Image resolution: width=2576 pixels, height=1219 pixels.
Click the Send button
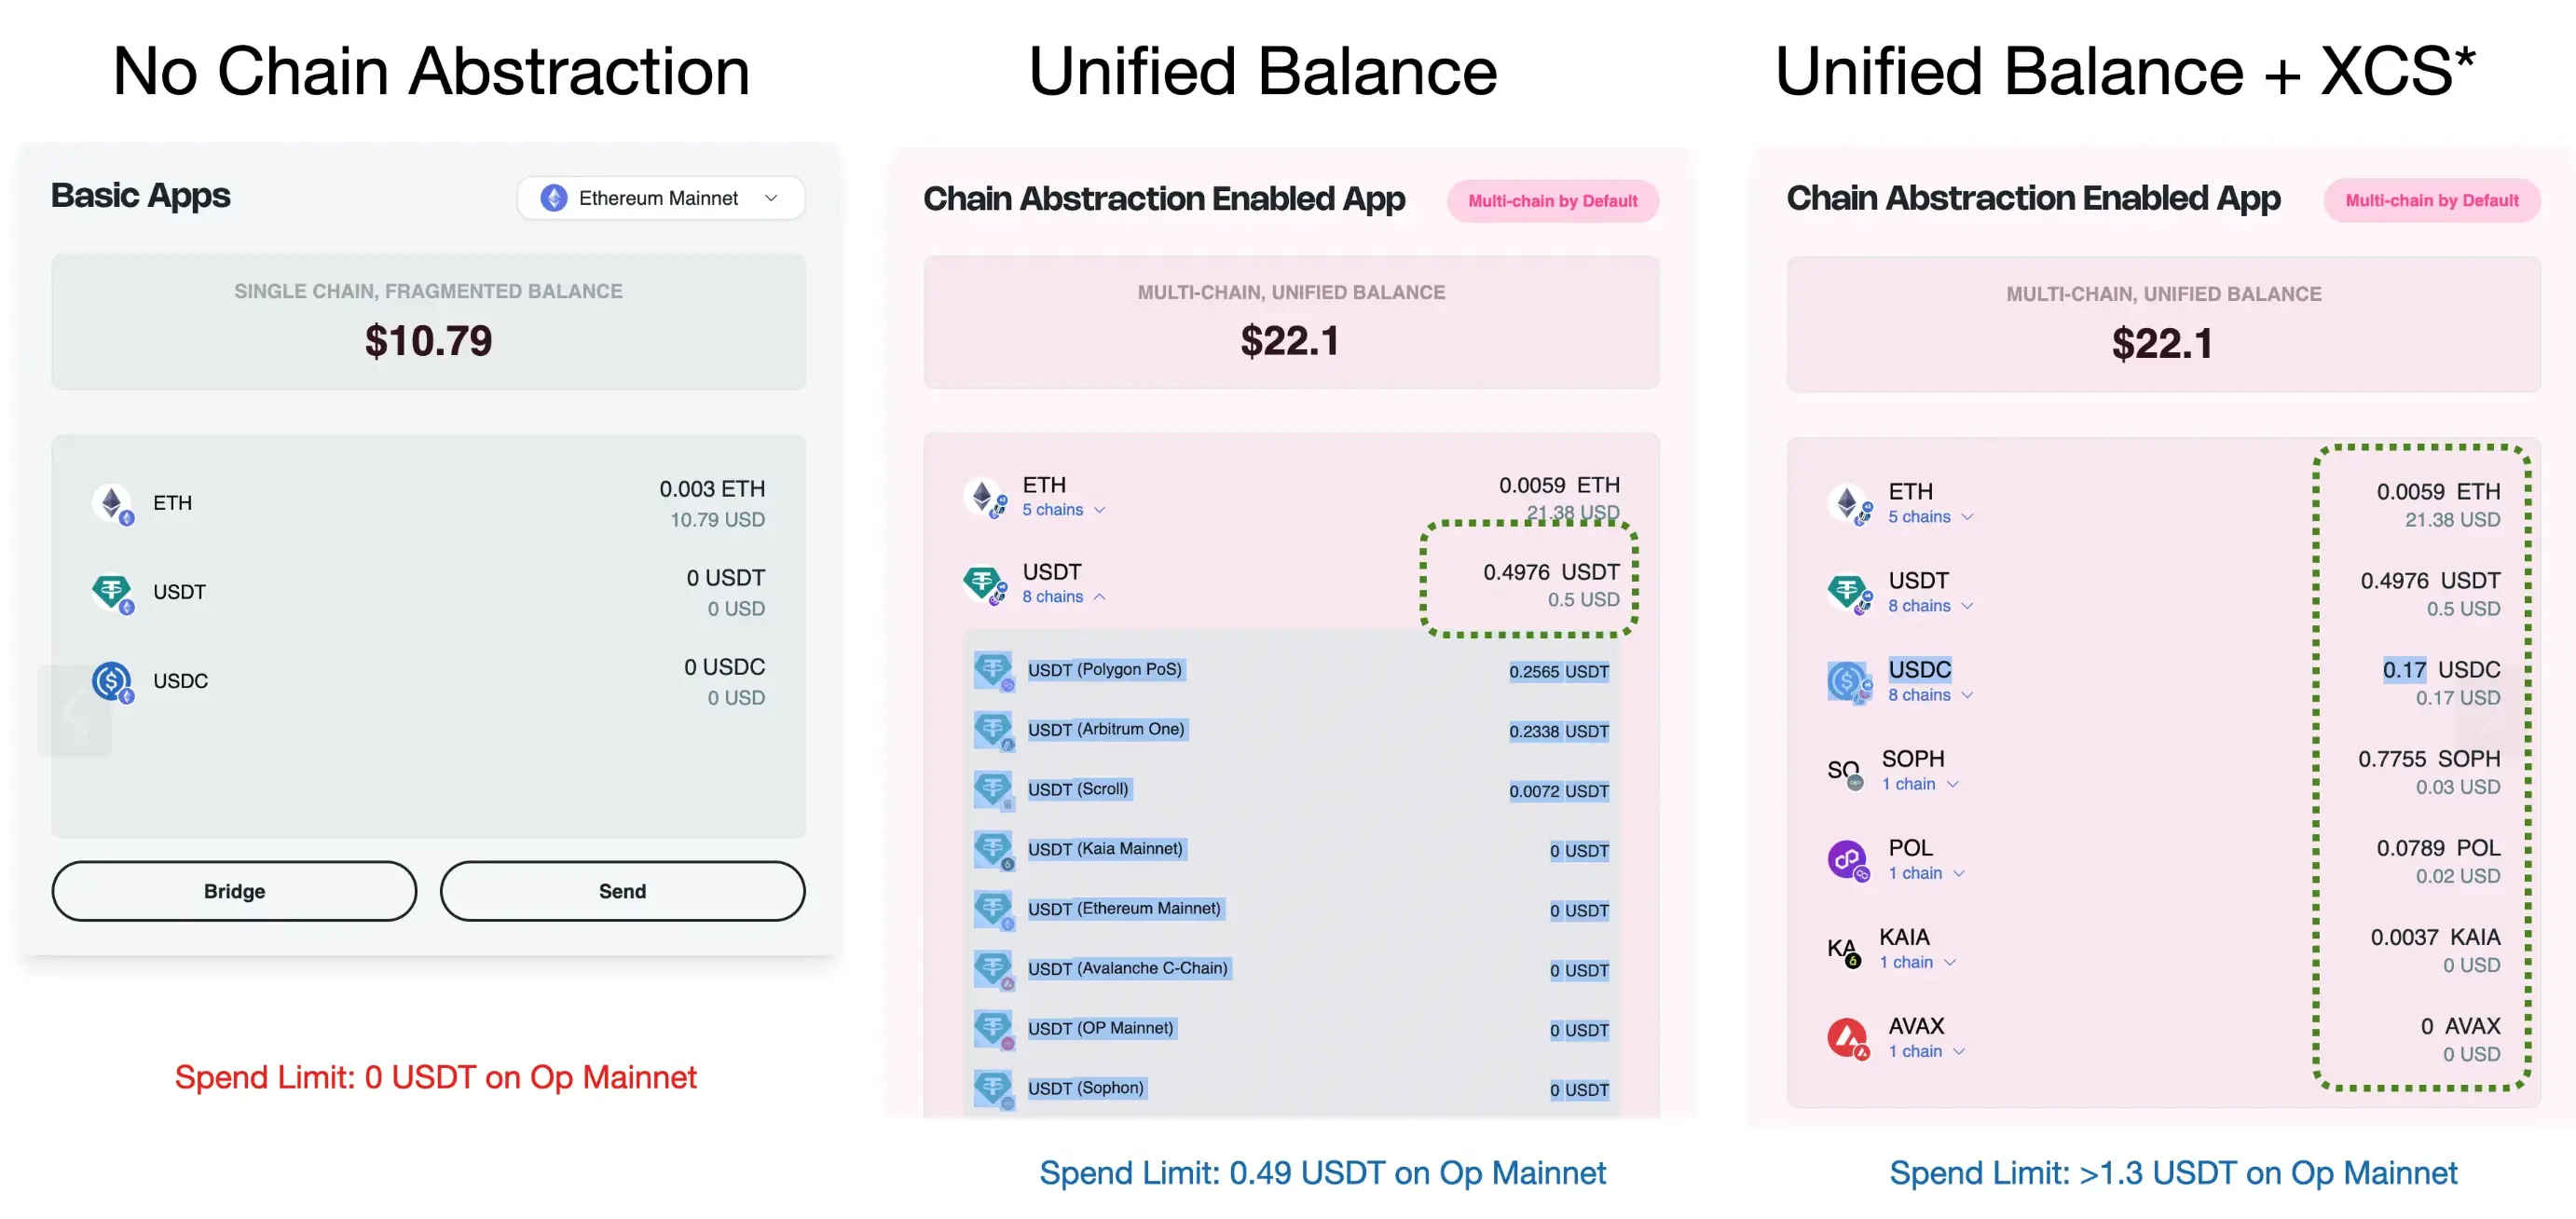pos(622,891)
